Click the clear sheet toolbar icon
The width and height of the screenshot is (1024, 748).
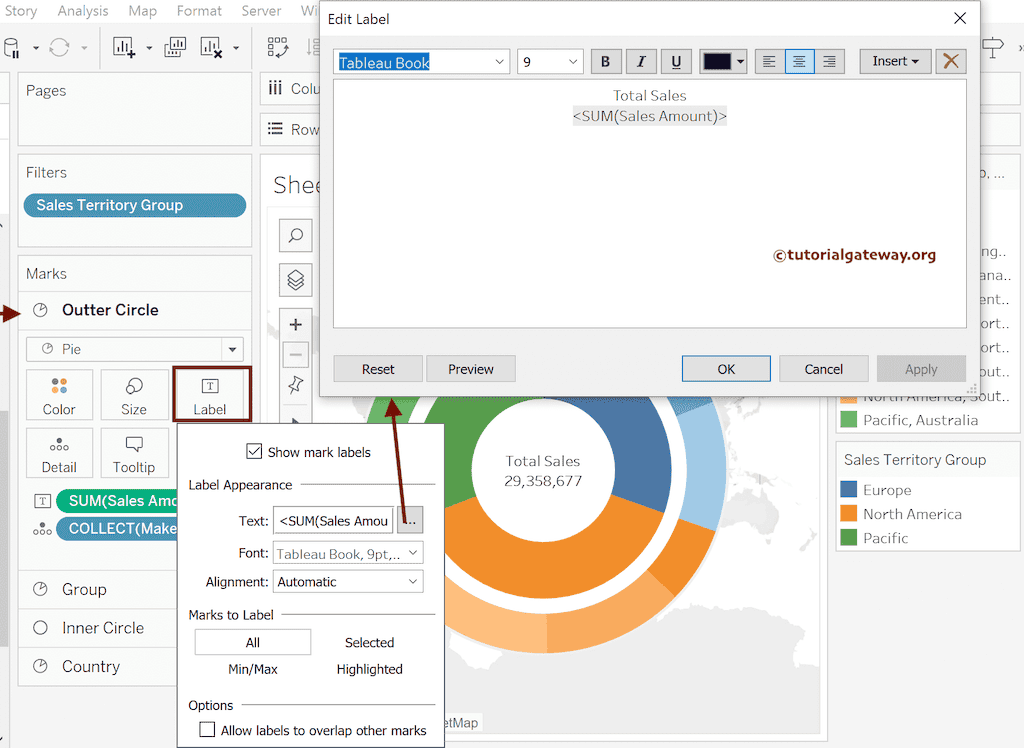click(x=212, y=48)
